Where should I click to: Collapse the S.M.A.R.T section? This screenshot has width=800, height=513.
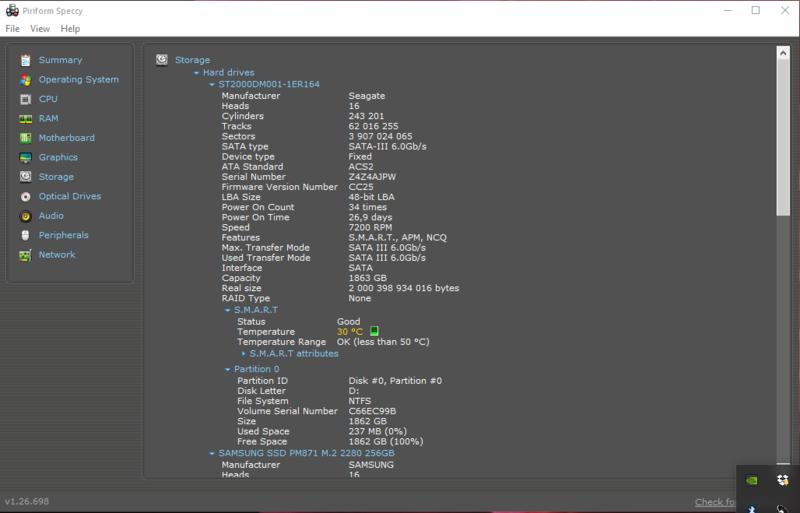(228, 310)
